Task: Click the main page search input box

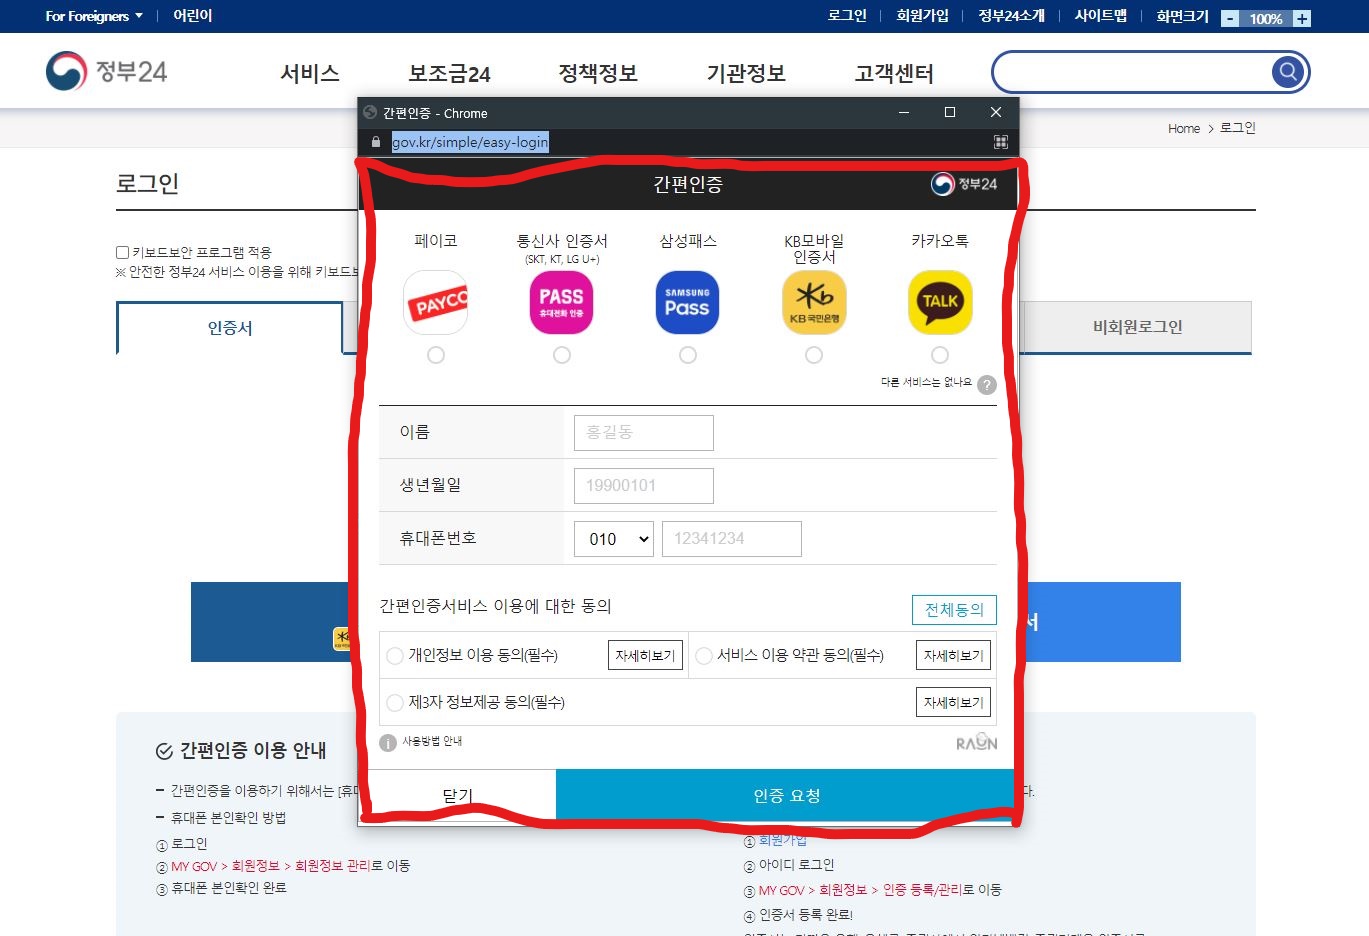Action: [x=1133, y=72]
